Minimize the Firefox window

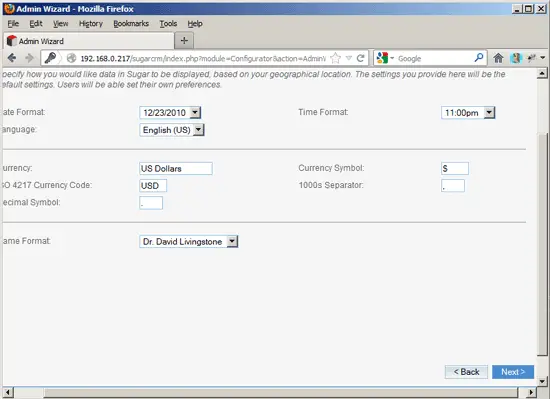[517, 9]
